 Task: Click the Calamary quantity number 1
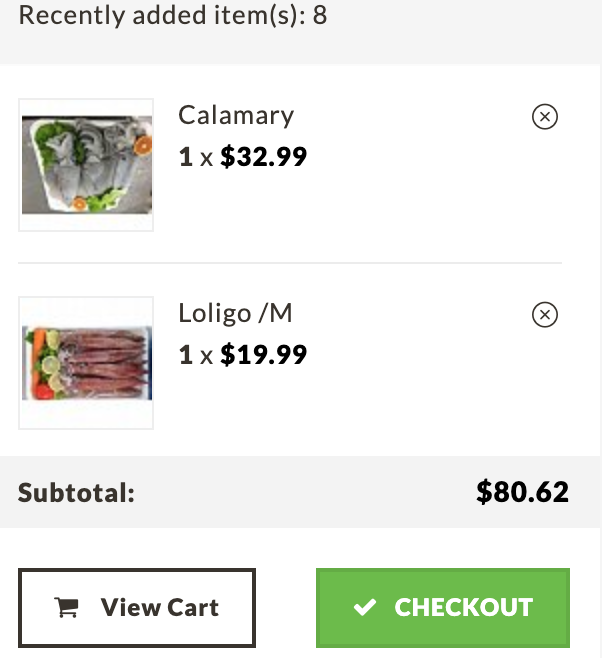185,157
